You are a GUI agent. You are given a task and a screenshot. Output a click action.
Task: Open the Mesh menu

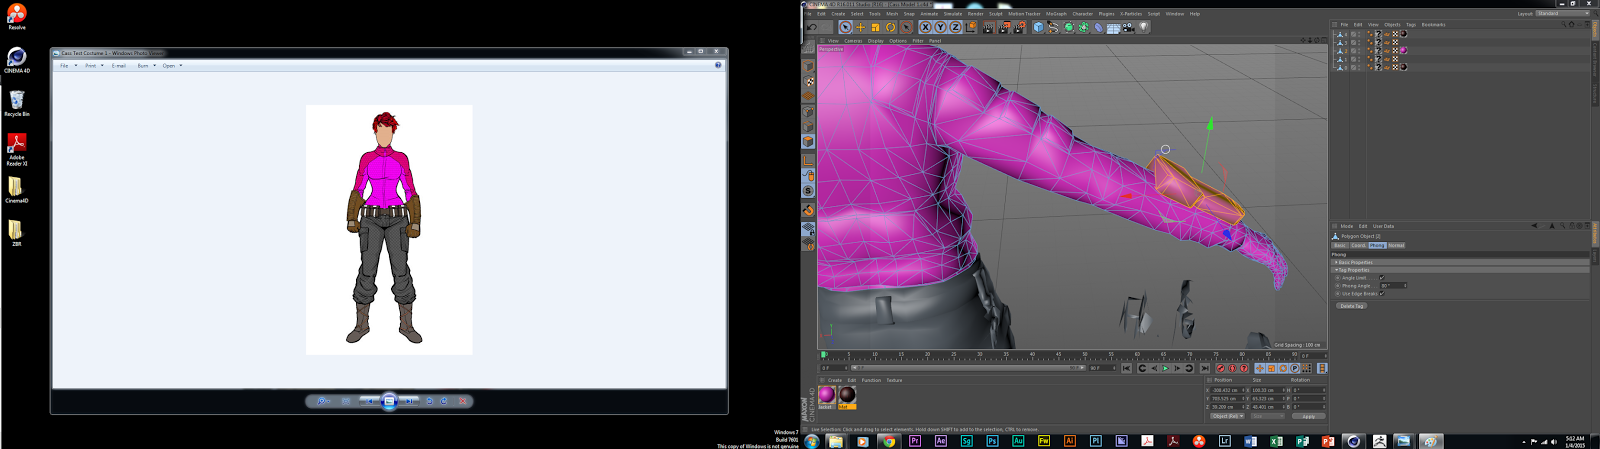(892, 14)
